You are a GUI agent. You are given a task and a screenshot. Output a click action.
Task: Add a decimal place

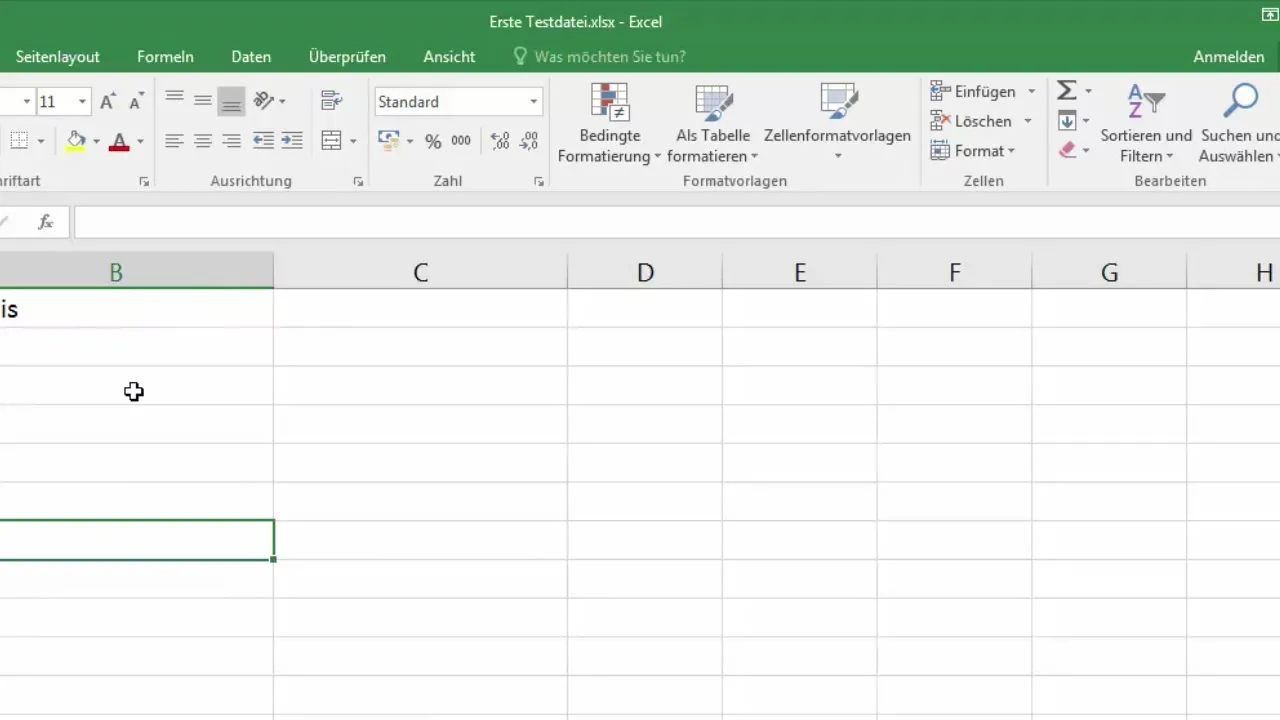(x=500, y=141)
